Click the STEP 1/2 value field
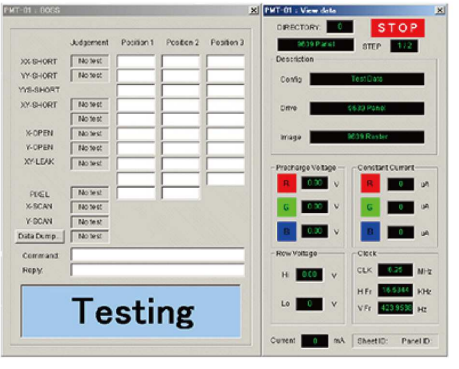This screenshot has height=369, width=459. (x=404, y=46)
